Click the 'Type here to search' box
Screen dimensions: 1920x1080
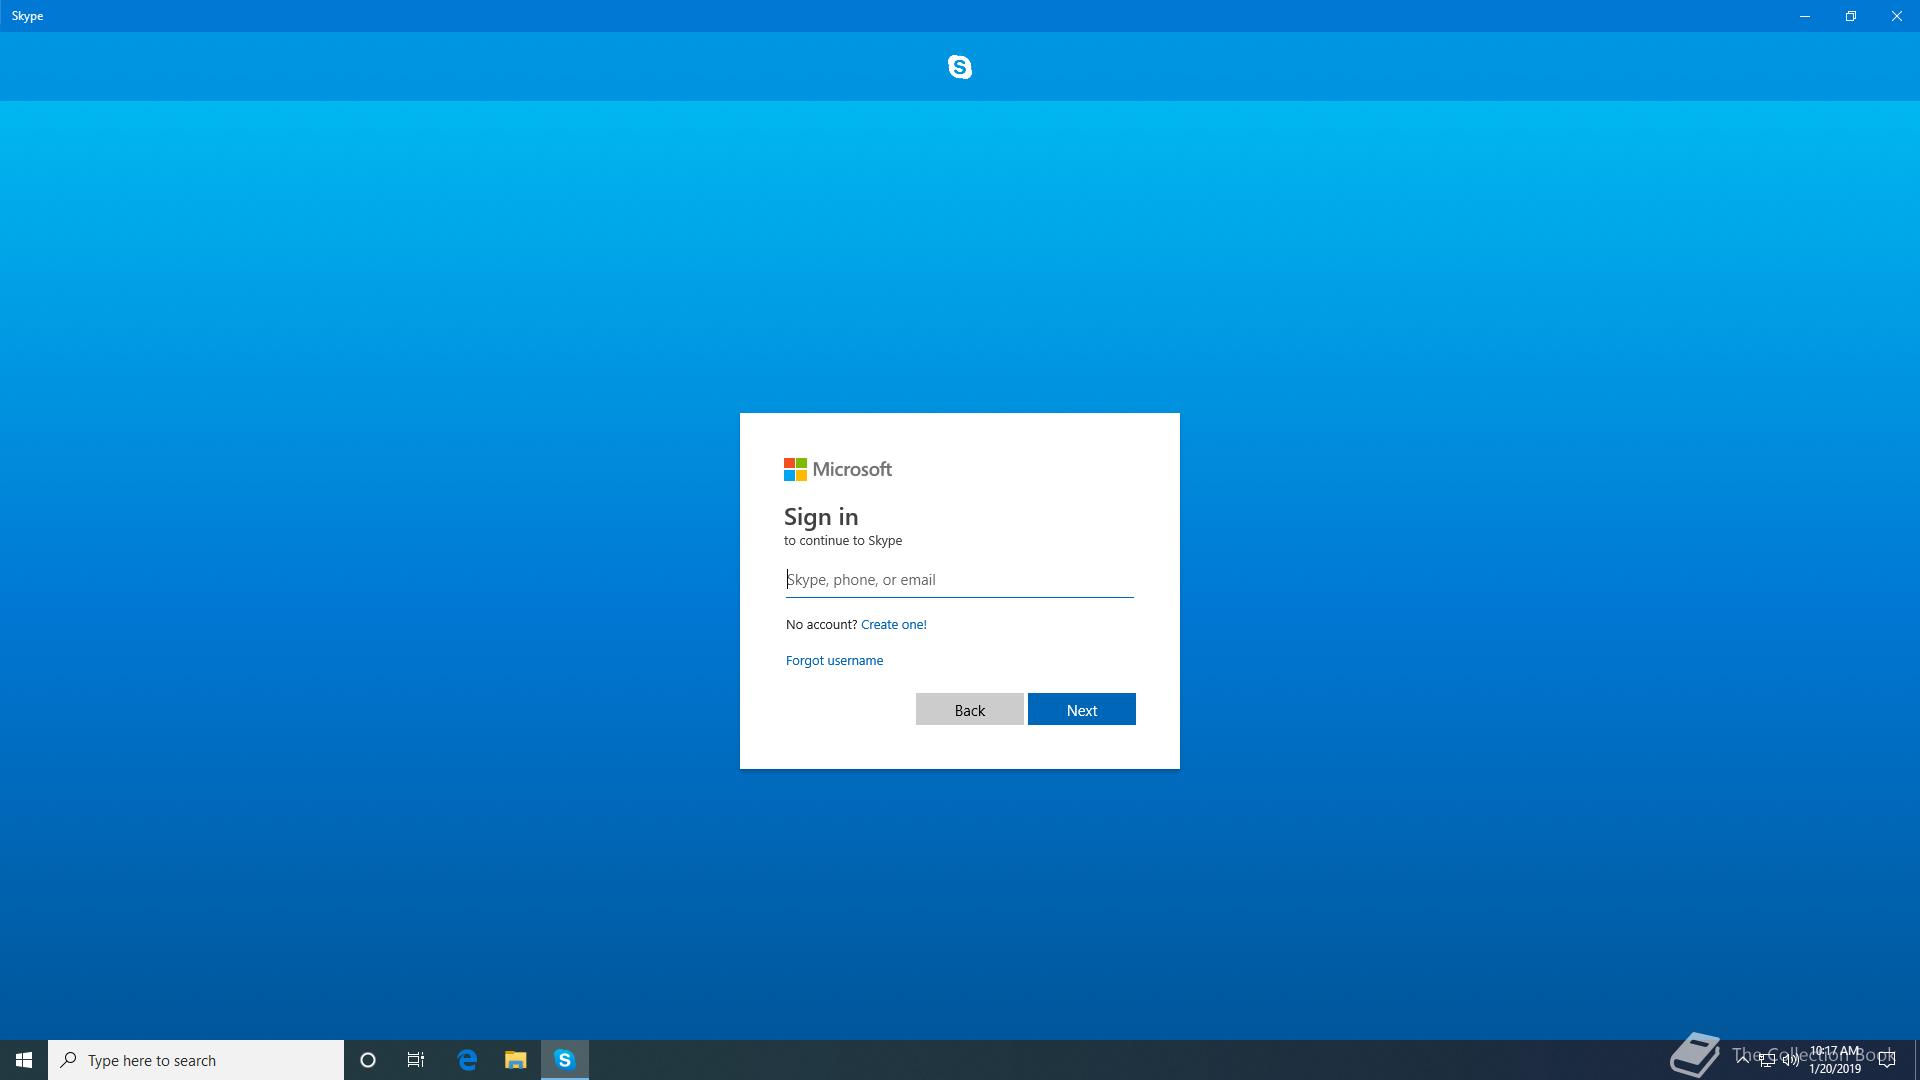(x=196, y=1060)
